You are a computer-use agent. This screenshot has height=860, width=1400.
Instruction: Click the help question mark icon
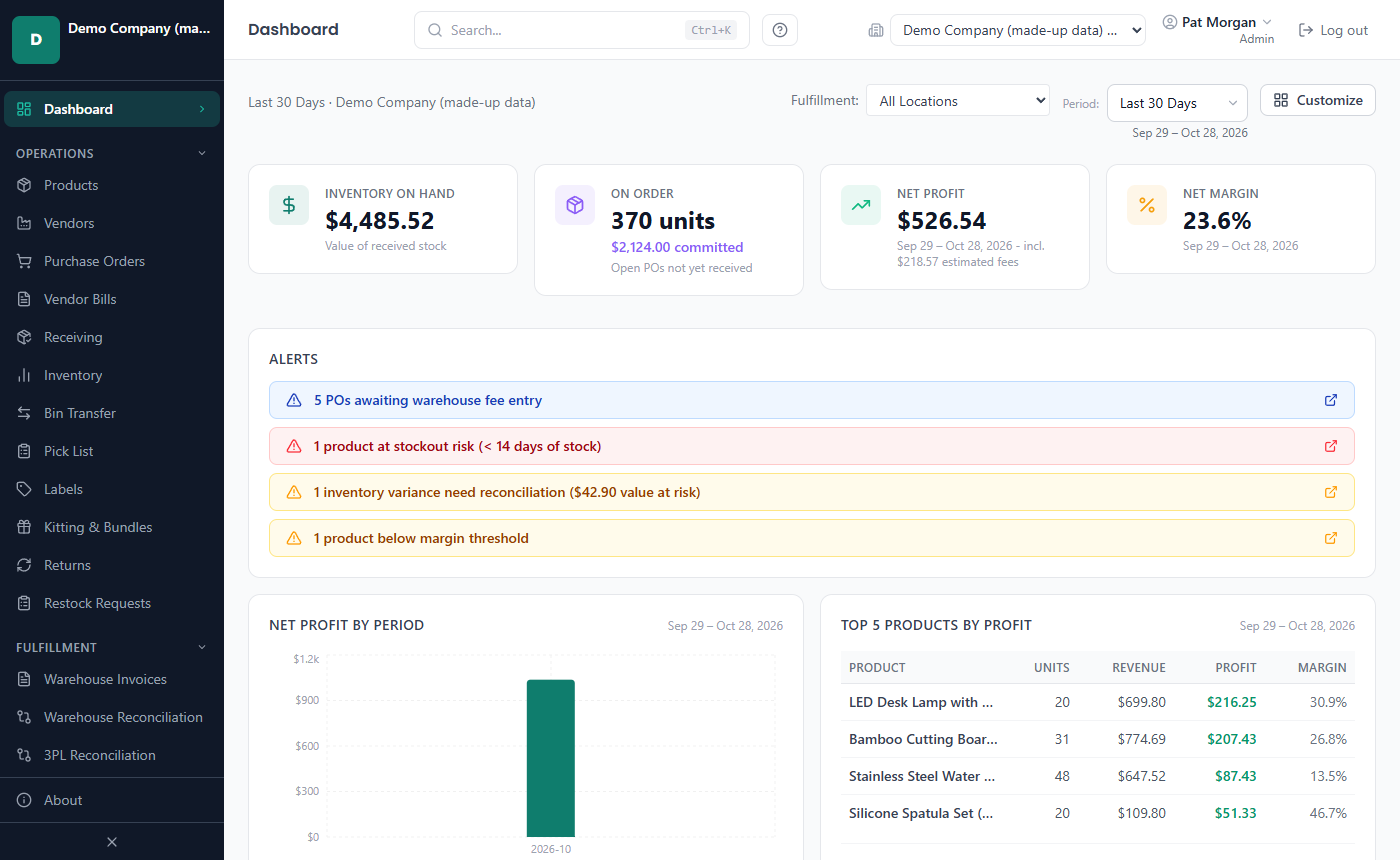click(x=780, y=30)
